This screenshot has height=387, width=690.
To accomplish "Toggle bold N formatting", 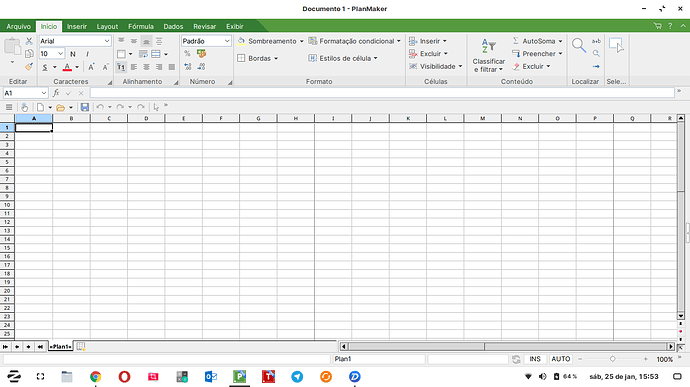I will 73,54.
